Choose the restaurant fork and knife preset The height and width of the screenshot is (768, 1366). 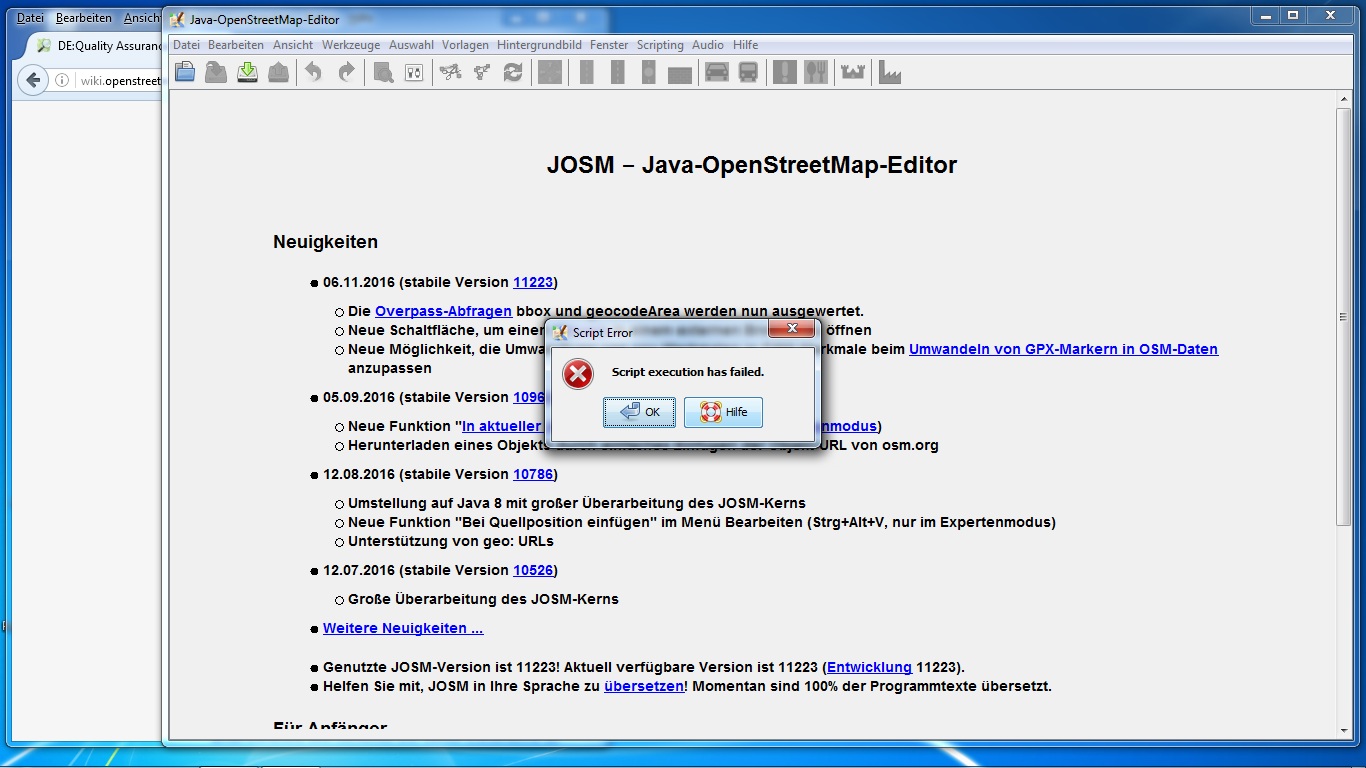(816, 72)
